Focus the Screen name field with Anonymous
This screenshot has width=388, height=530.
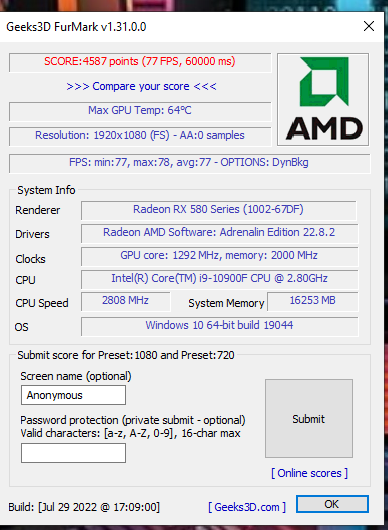click(73, 395)
